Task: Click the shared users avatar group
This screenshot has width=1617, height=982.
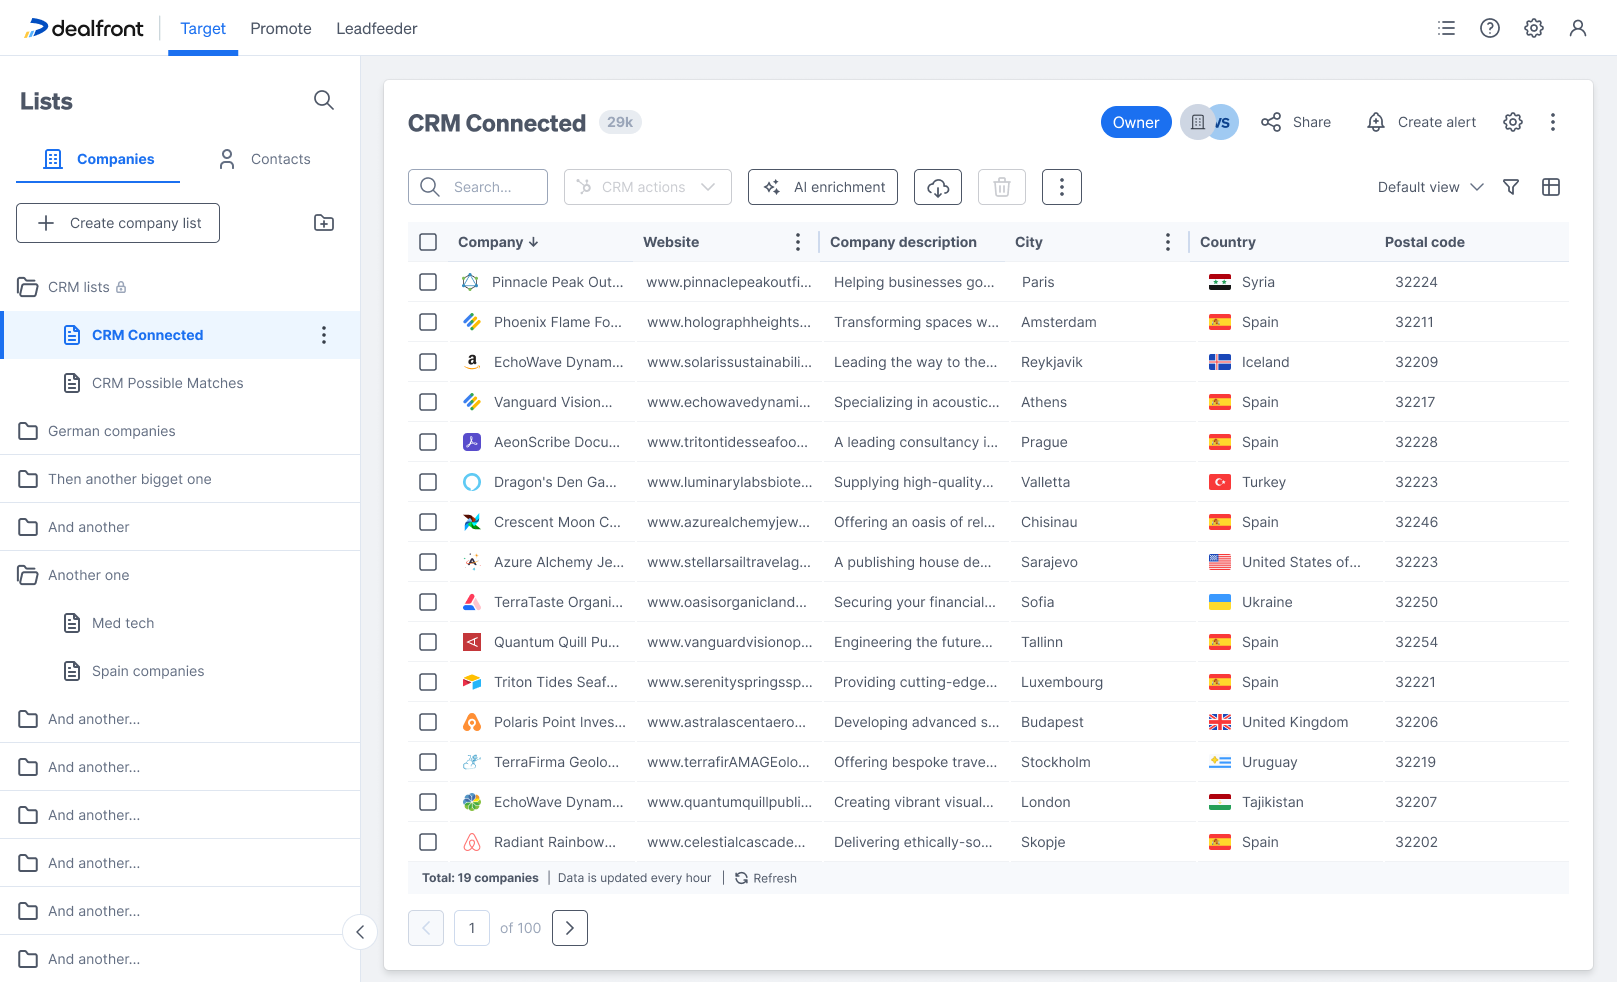Action: (x=1209, y=122)
